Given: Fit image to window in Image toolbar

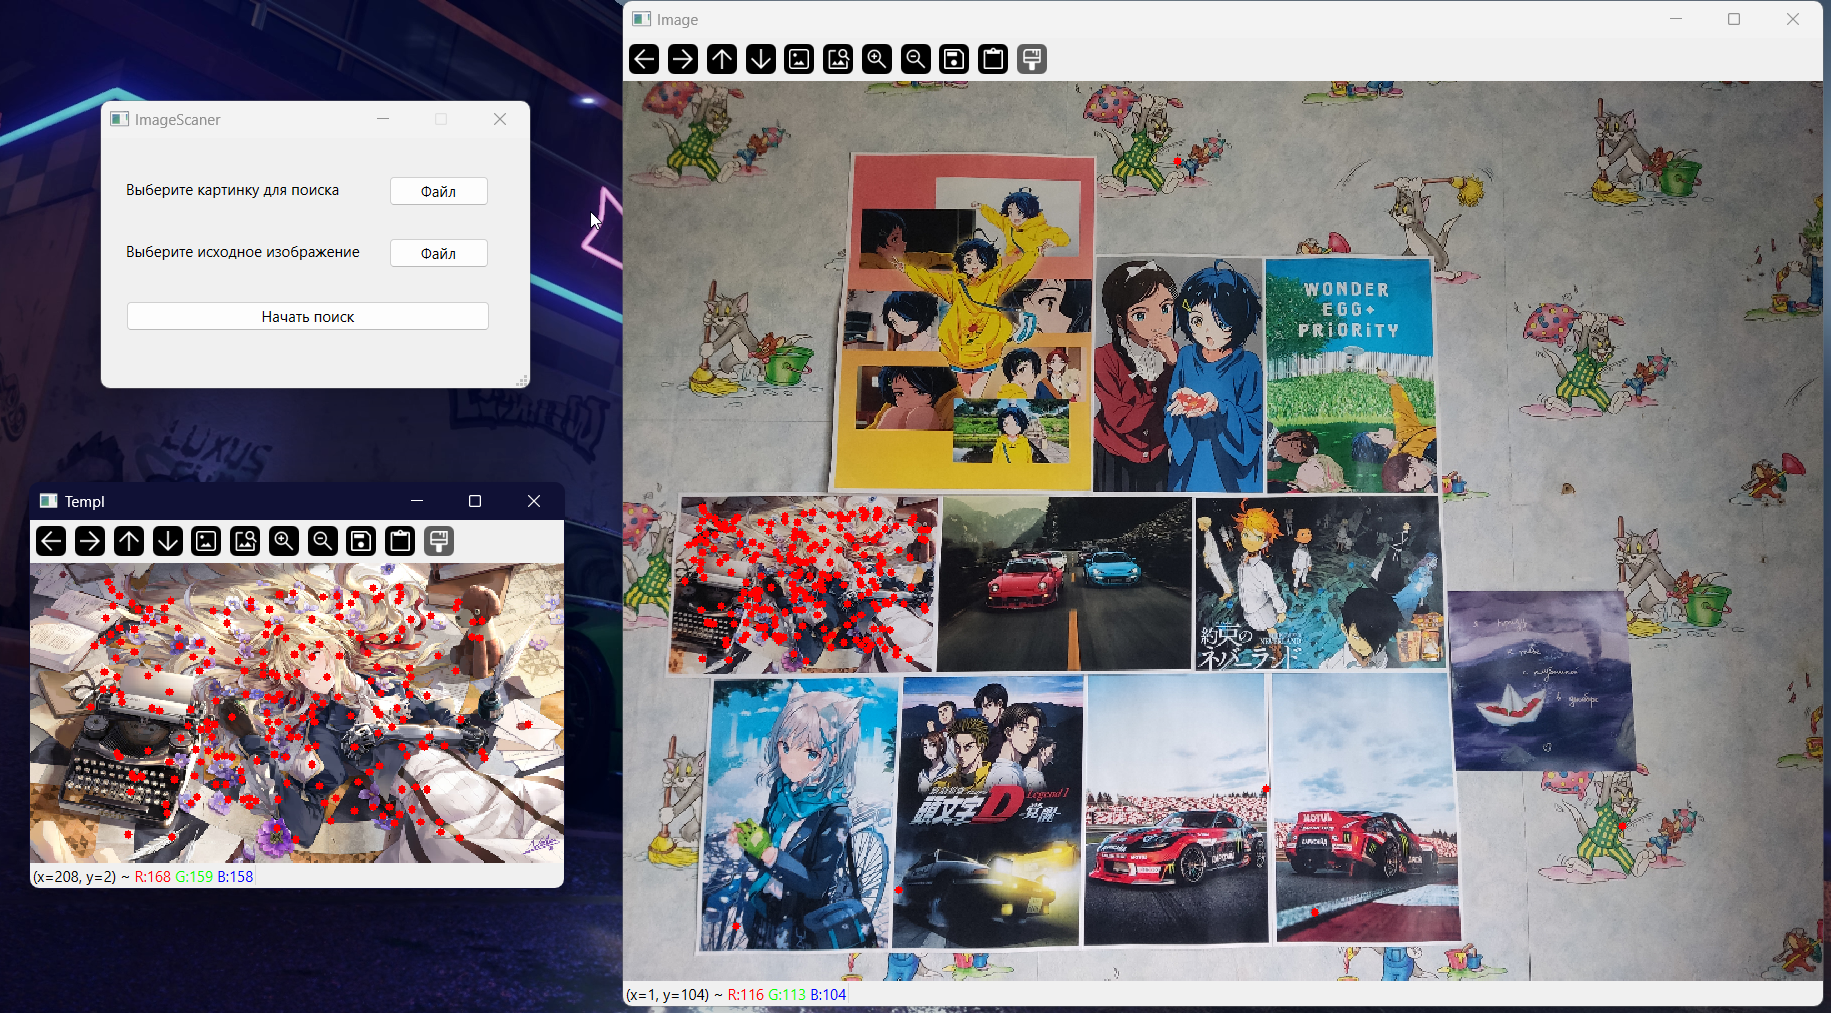Looking at the screenshot, I should 838,59.
